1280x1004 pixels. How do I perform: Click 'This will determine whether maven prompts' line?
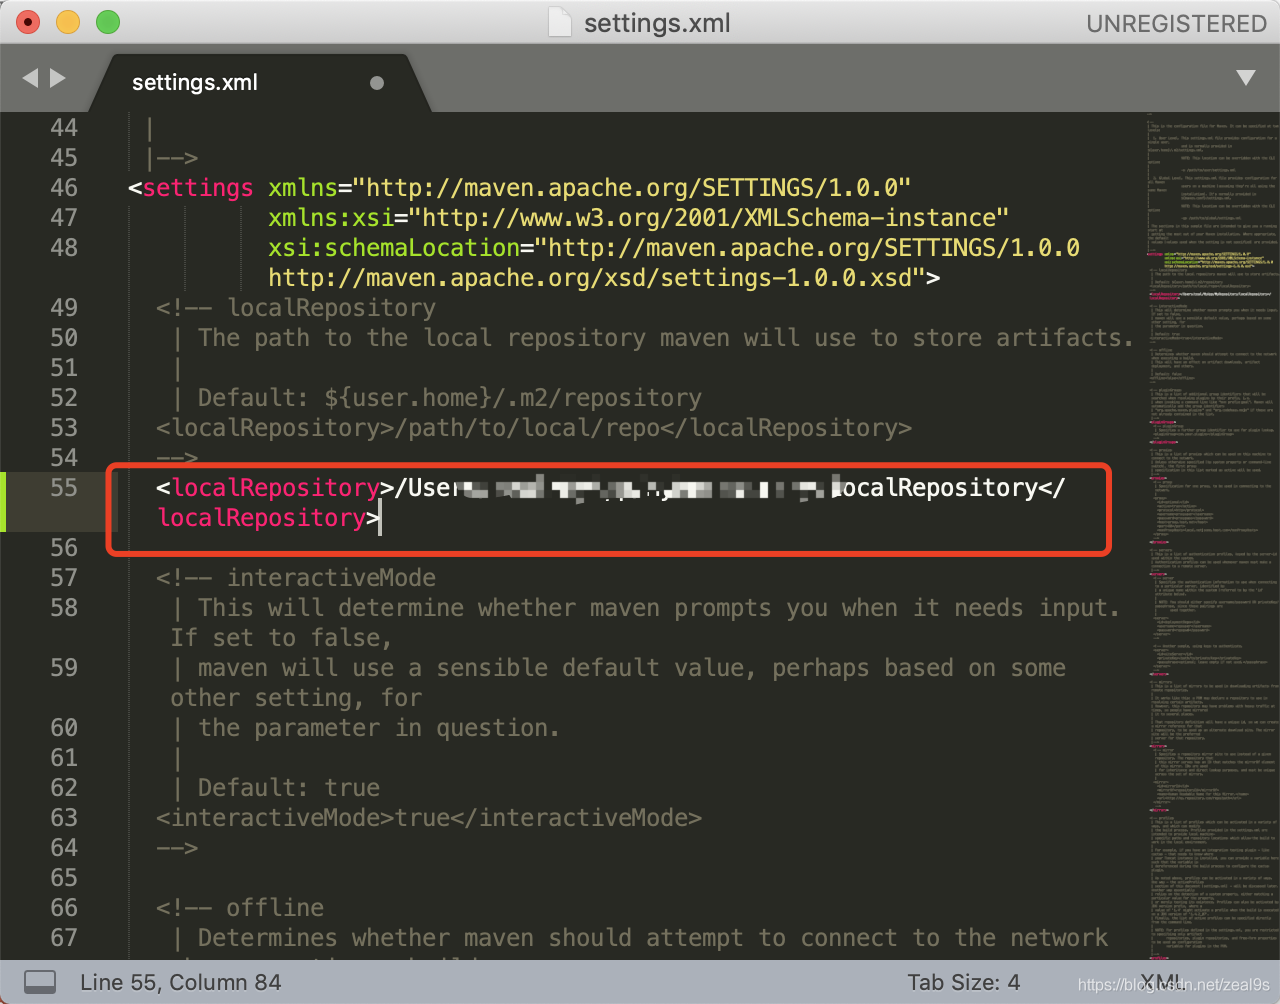coord(659,608)
